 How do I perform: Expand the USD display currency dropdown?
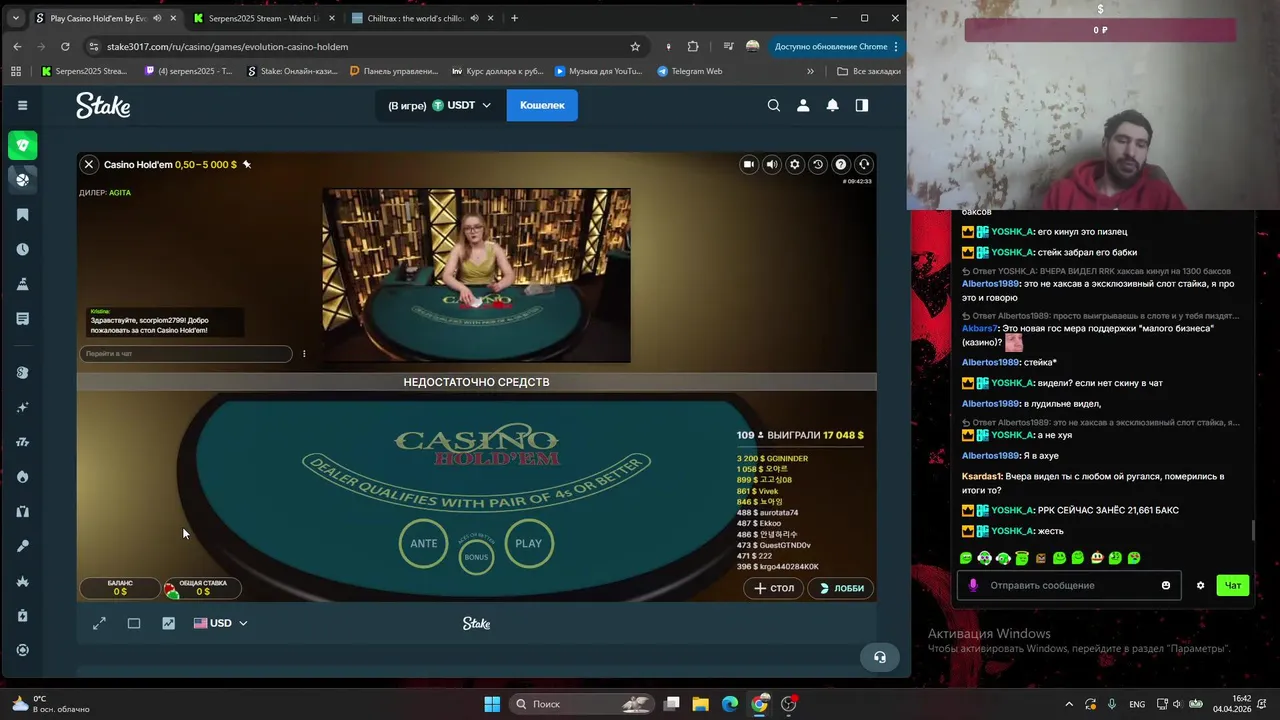(x=220, y=623)
